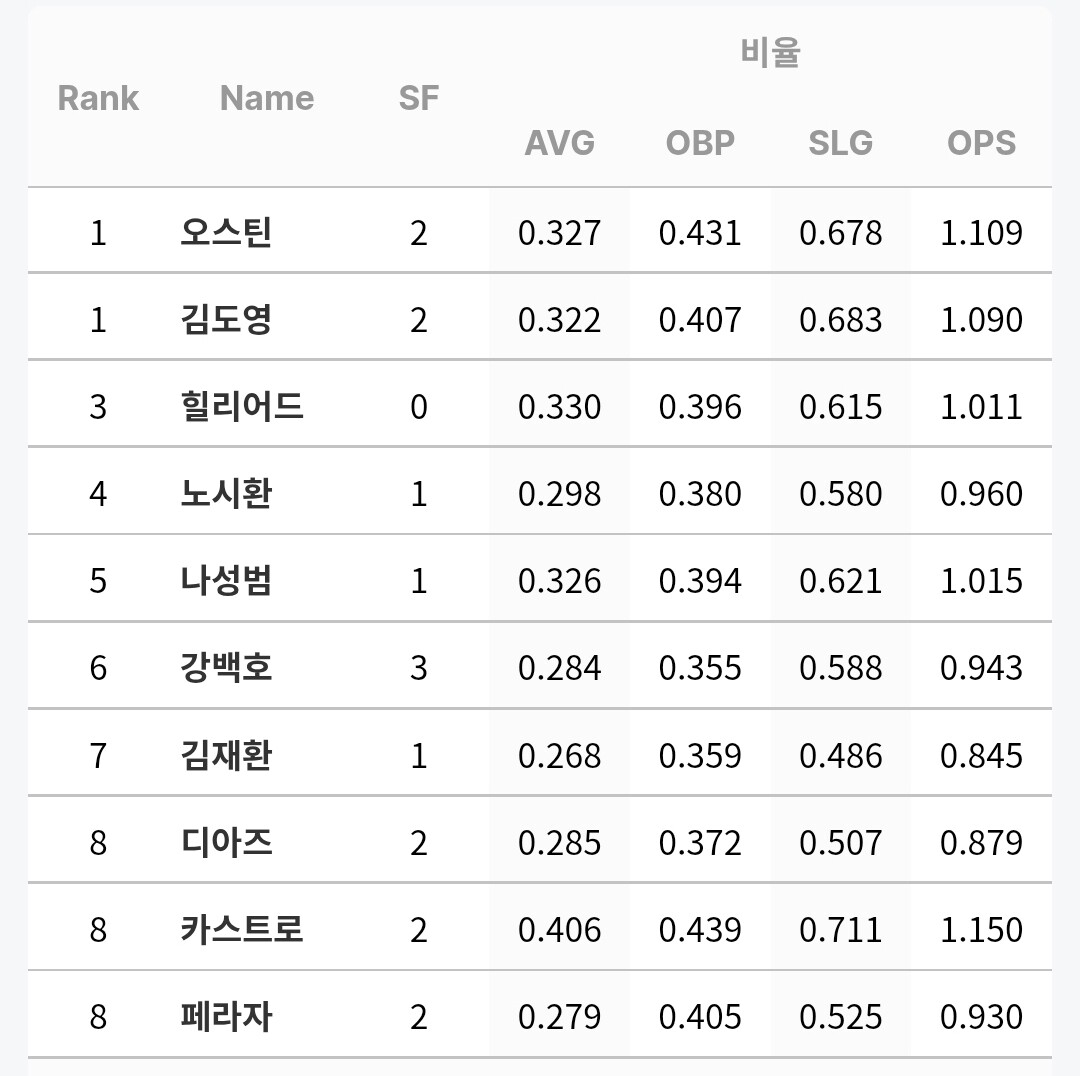Sort by the AVG column header
1080x1076 pixels.
559,143
